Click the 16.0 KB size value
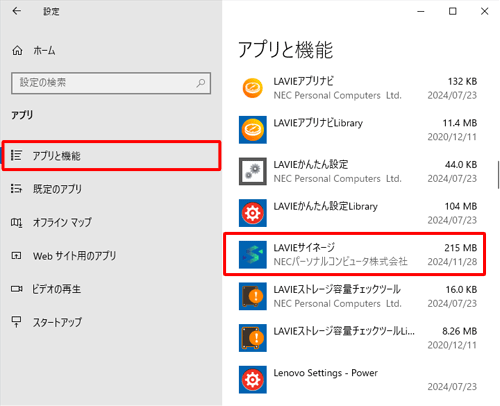The width and height of the screenshot is (500, 406). pos(461,289)
